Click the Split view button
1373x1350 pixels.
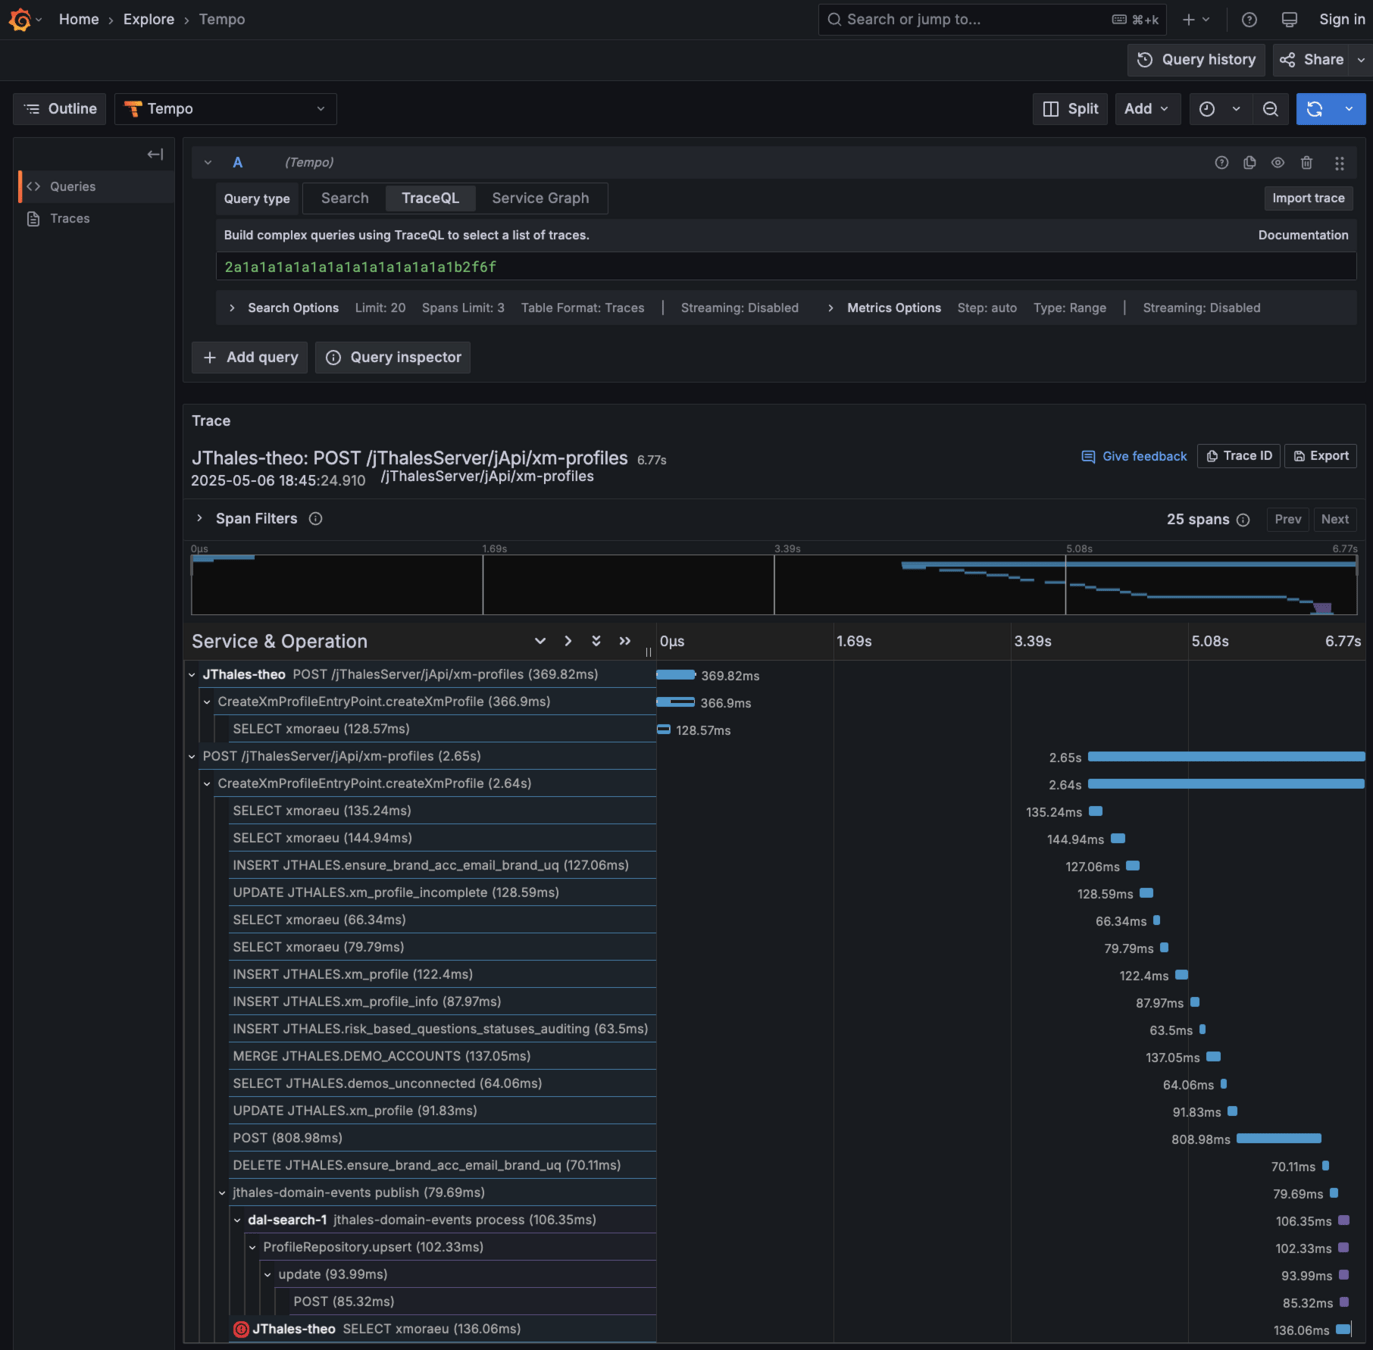click(1070, 109)
